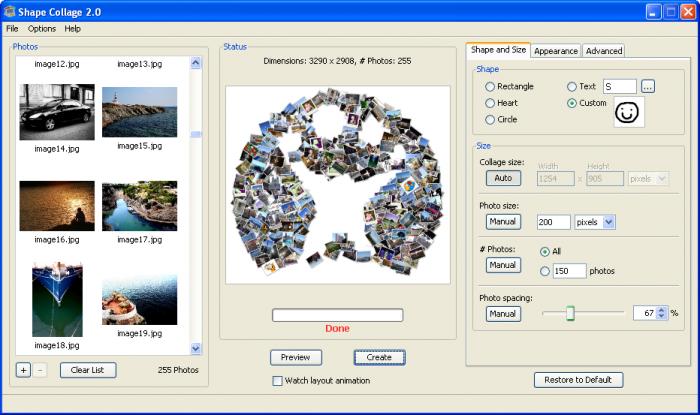Switch to the Appearance tab
Screen dimensions: 700x415
pos(555,51)
